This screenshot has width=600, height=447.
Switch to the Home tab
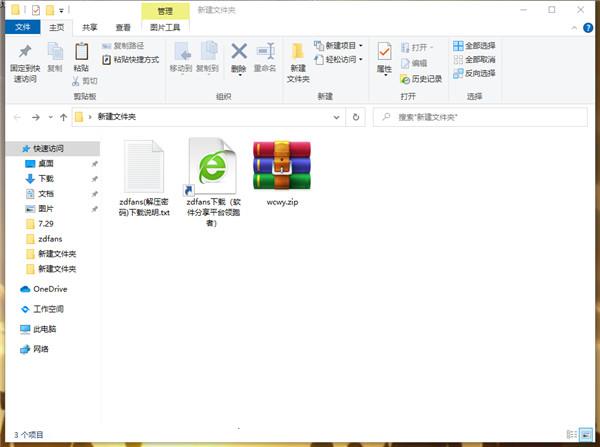57,27
